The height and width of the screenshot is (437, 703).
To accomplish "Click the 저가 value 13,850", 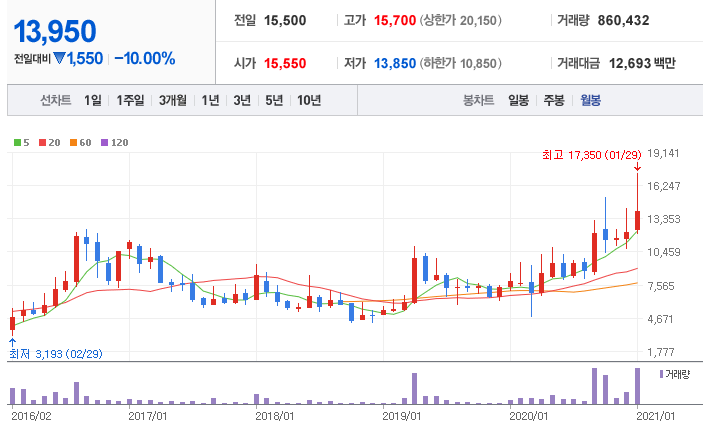I will [x=395, y=64].
